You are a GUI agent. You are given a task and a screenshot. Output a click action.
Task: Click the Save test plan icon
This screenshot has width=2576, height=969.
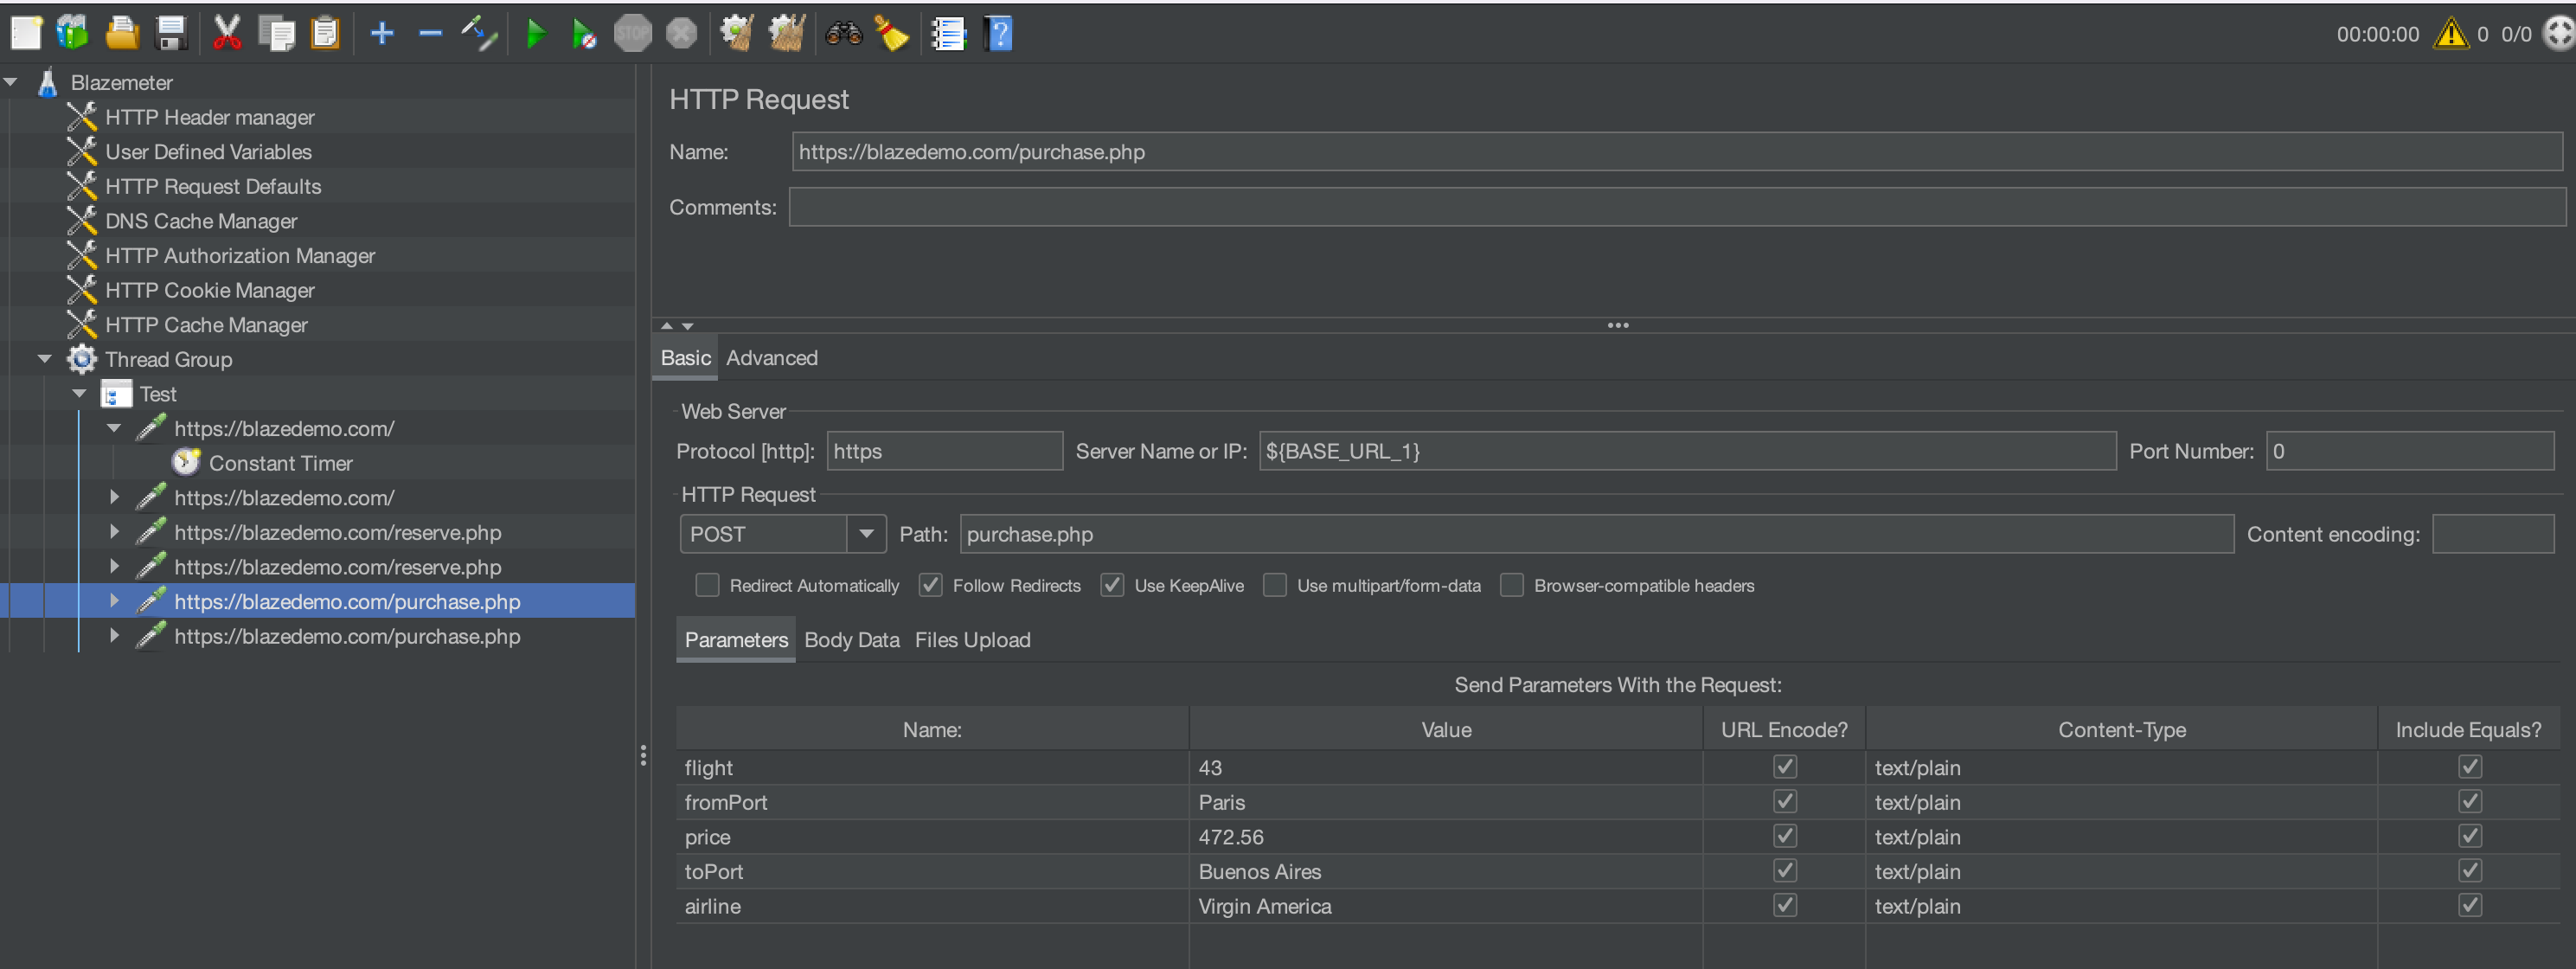pyautogui.click(x=172, y=33)
